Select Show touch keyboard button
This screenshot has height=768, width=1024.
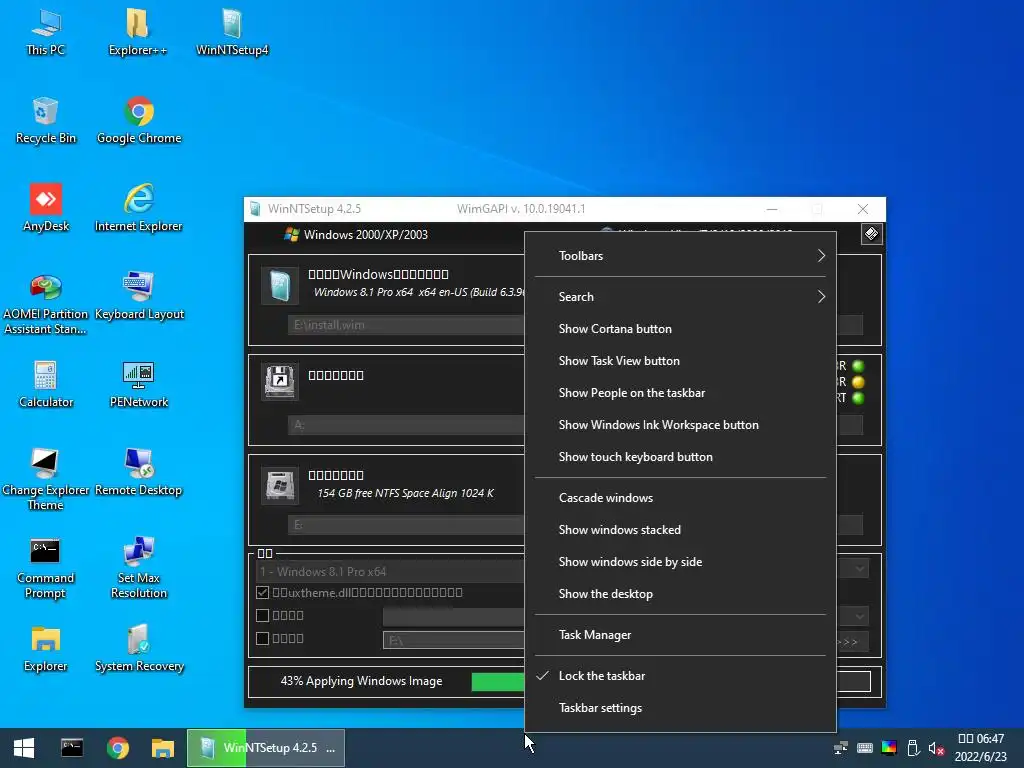(680, 456)
